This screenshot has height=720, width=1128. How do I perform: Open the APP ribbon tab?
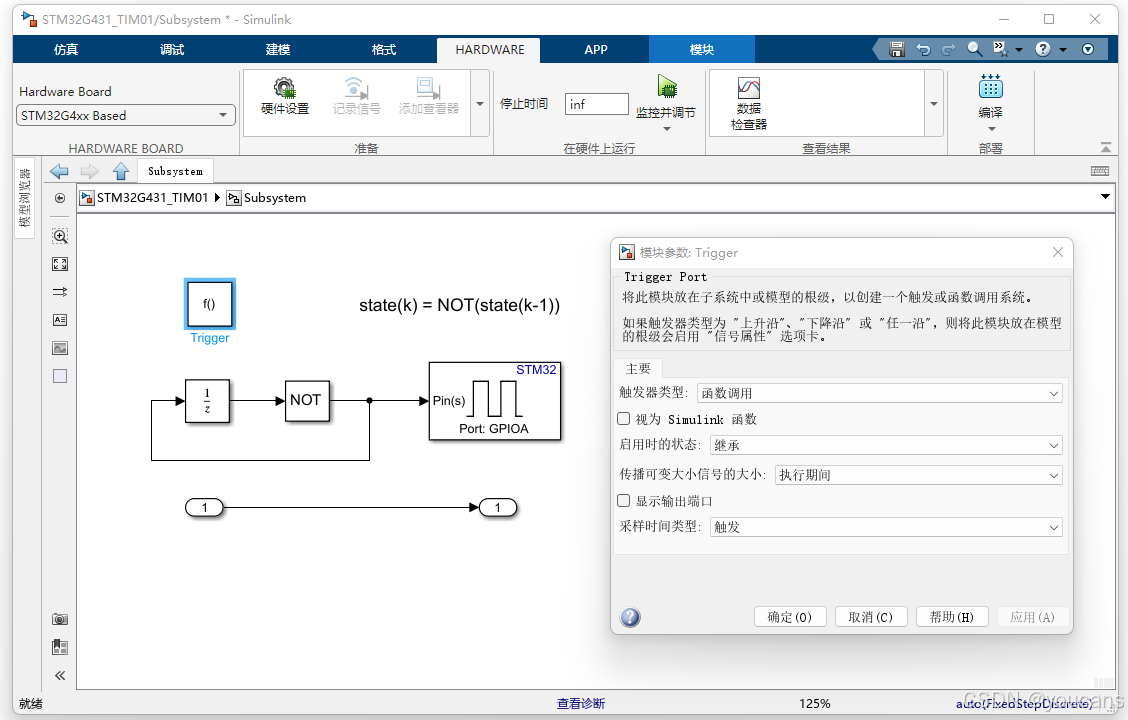click(596, 50)
